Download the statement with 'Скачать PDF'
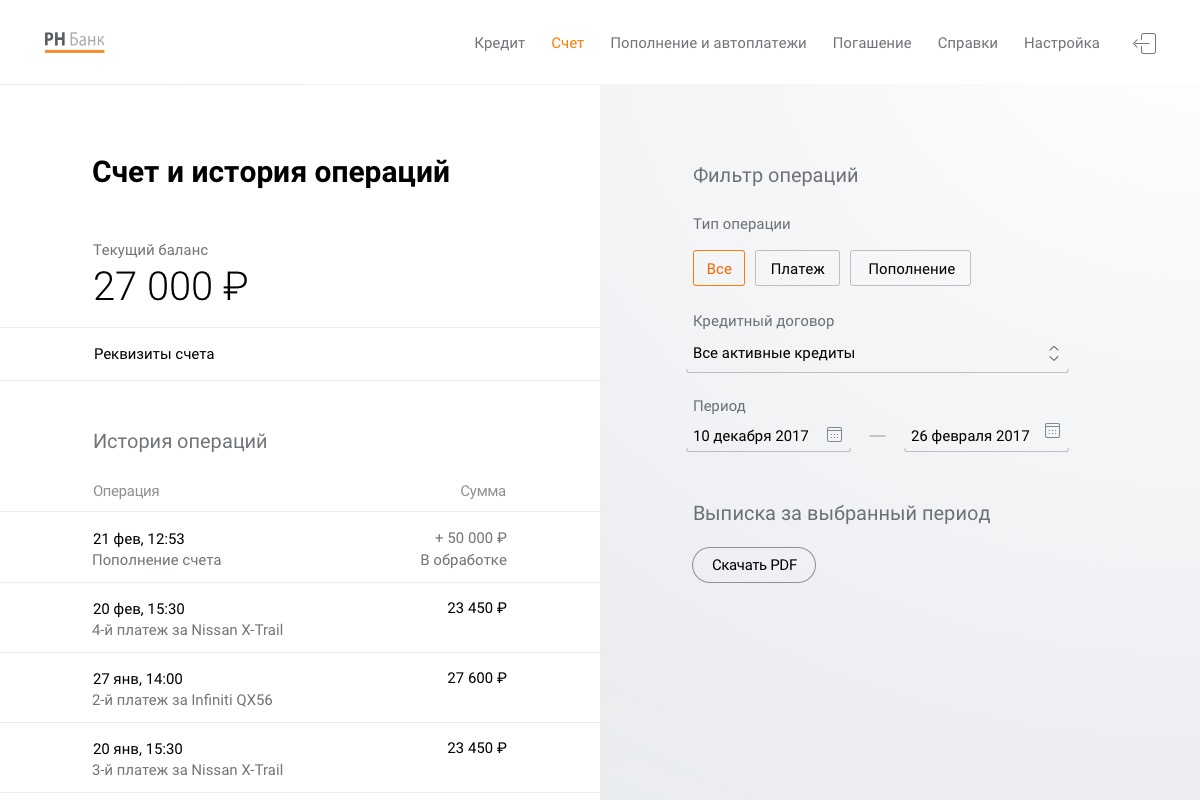Image resolution: width=1200 pixels, height=800 pixels. point(754,565)
